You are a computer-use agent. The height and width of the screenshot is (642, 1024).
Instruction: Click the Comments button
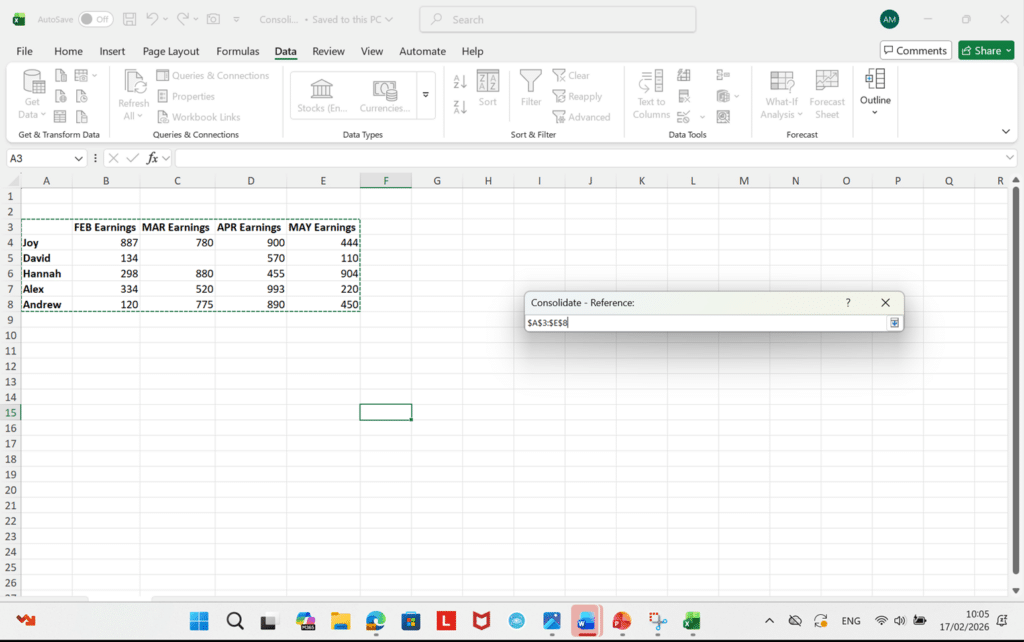(915, 51)
